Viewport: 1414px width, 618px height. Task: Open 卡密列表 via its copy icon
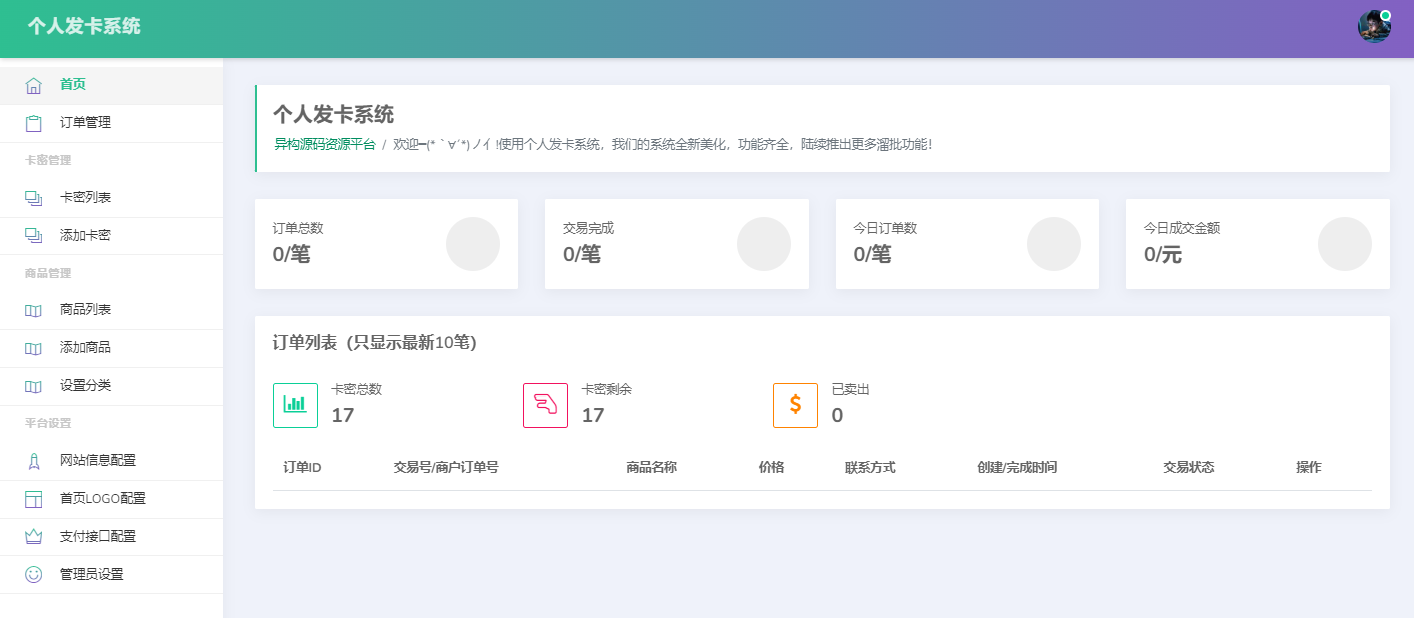pos(35,197)
